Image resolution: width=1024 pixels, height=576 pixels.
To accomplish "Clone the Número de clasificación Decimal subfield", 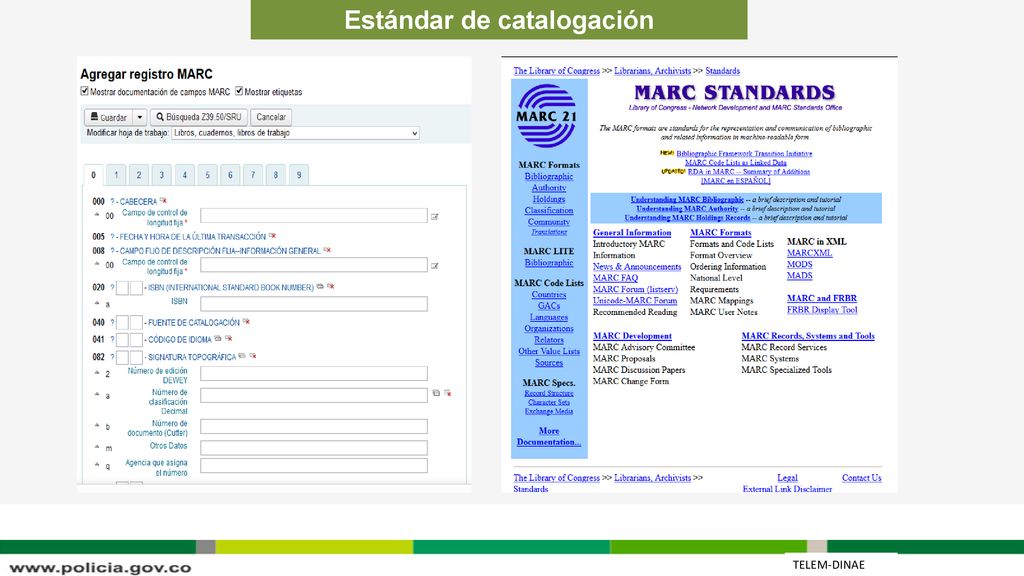I will click(436, 393).
